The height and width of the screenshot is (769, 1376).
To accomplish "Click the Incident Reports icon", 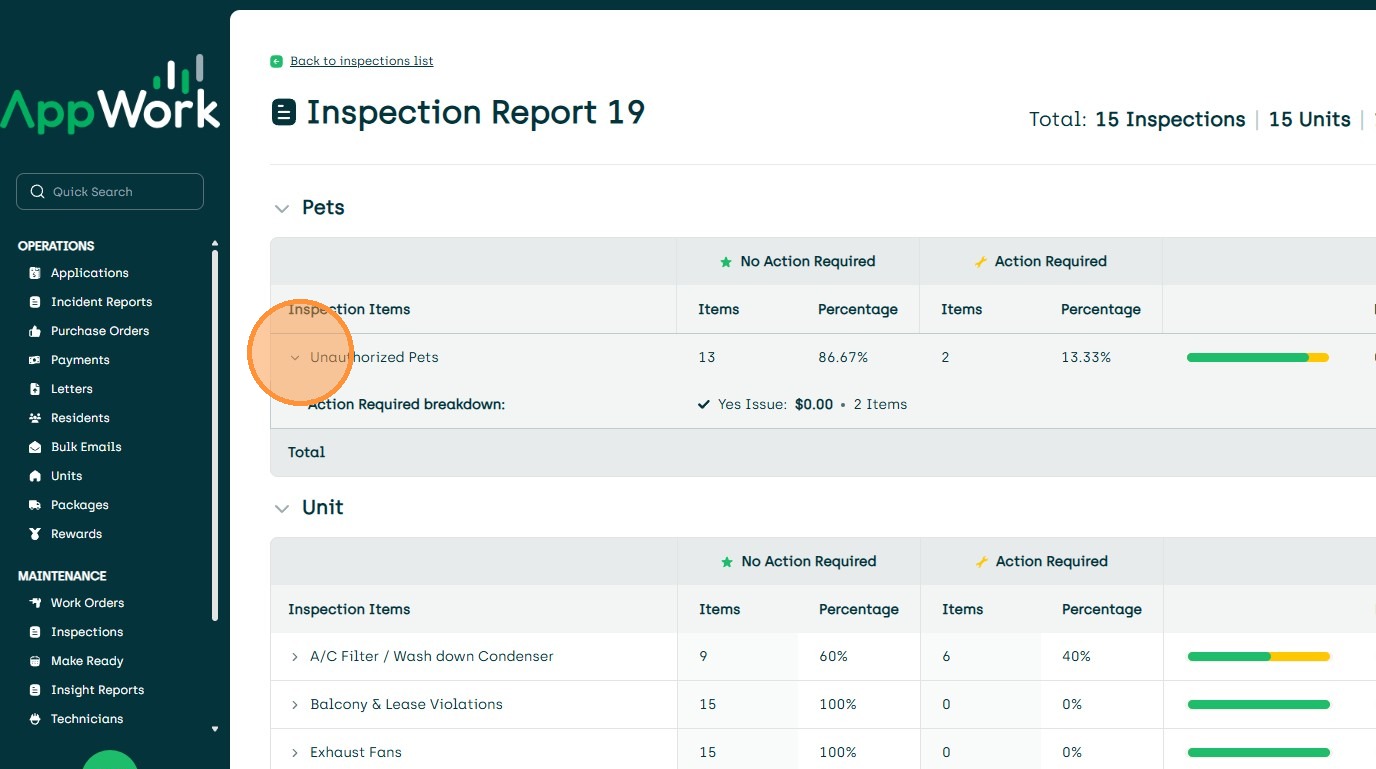I will pyautogui.click(x=35, y=302).
